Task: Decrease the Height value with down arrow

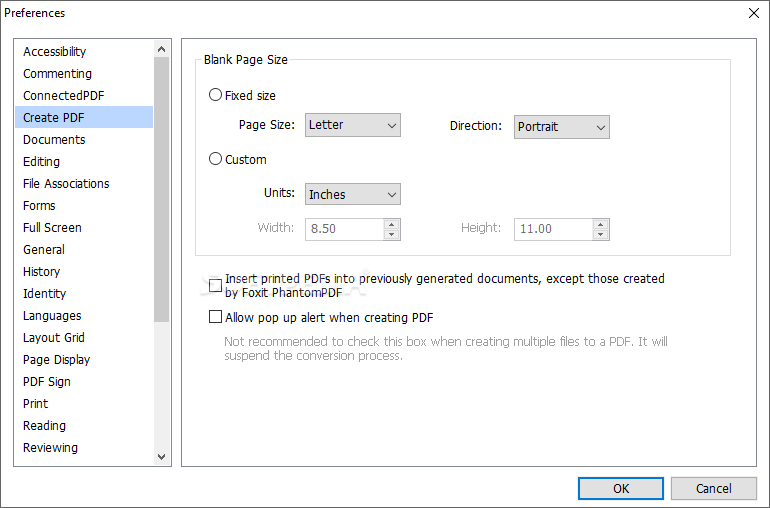Action: click(x=601, y=235)
